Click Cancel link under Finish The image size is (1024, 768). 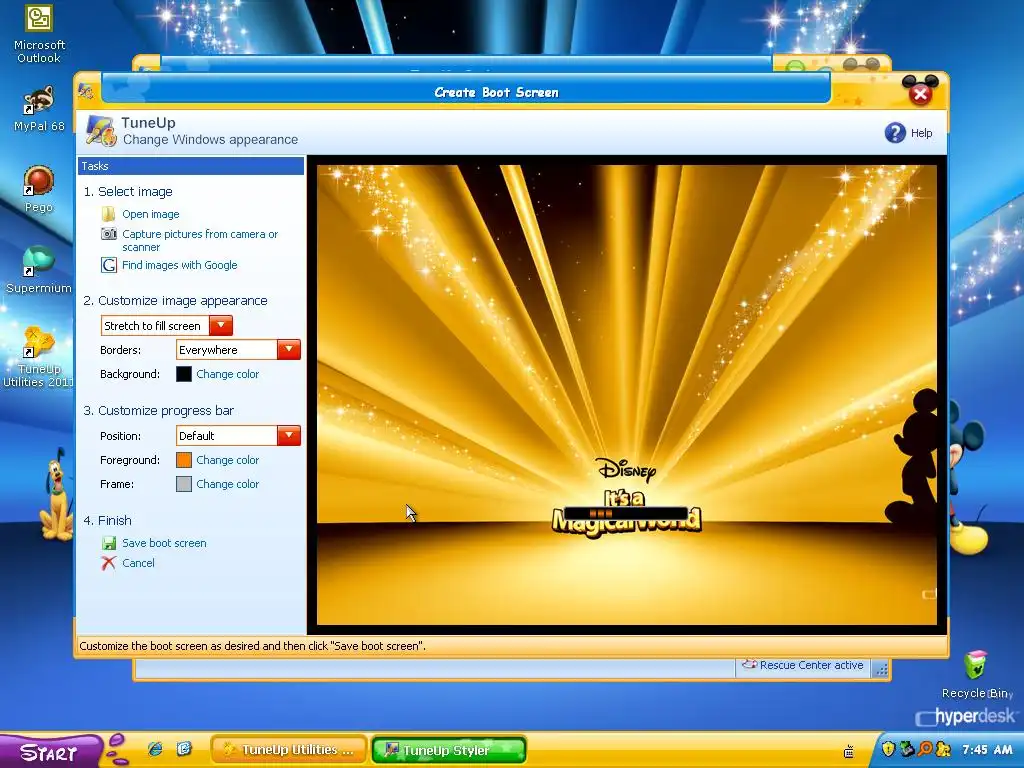(138, 563)
